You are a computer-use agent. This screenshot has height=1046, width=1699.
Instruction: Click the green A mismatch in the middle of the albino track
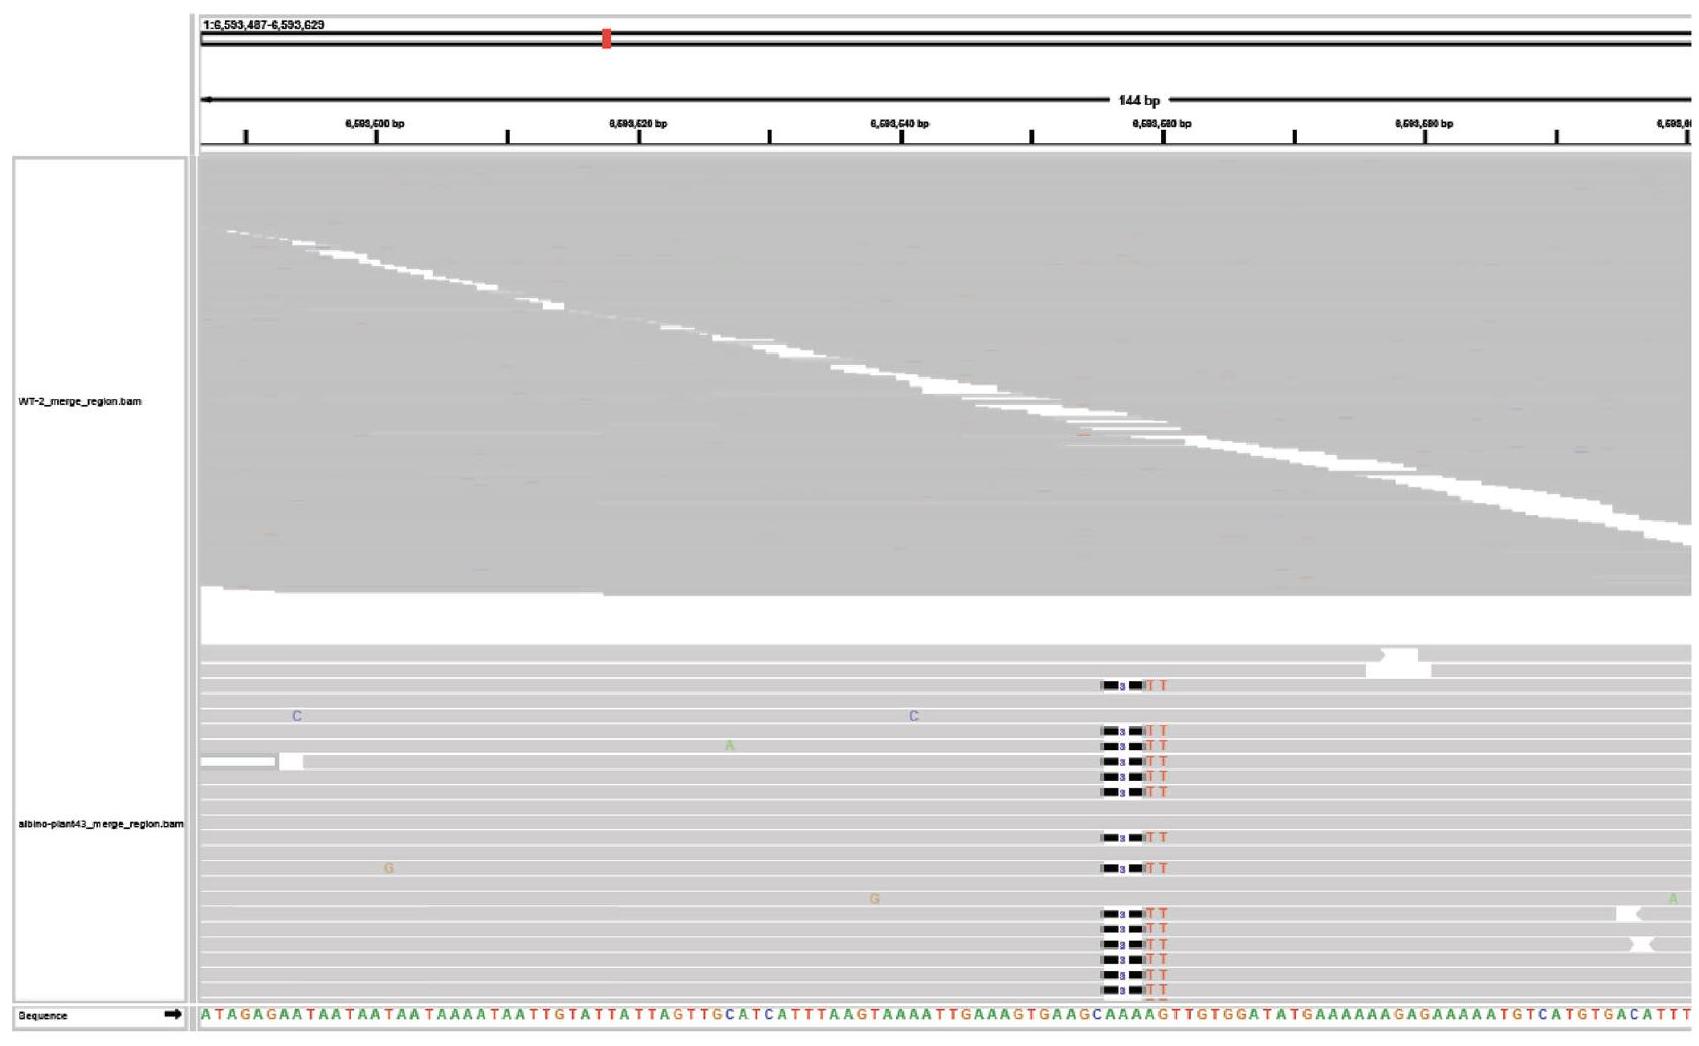730,746
